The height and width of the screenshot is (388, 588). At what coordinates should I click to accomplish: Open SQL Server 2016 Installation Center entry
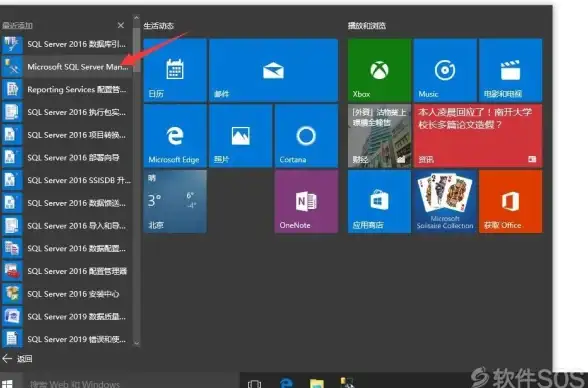point(66,294)
